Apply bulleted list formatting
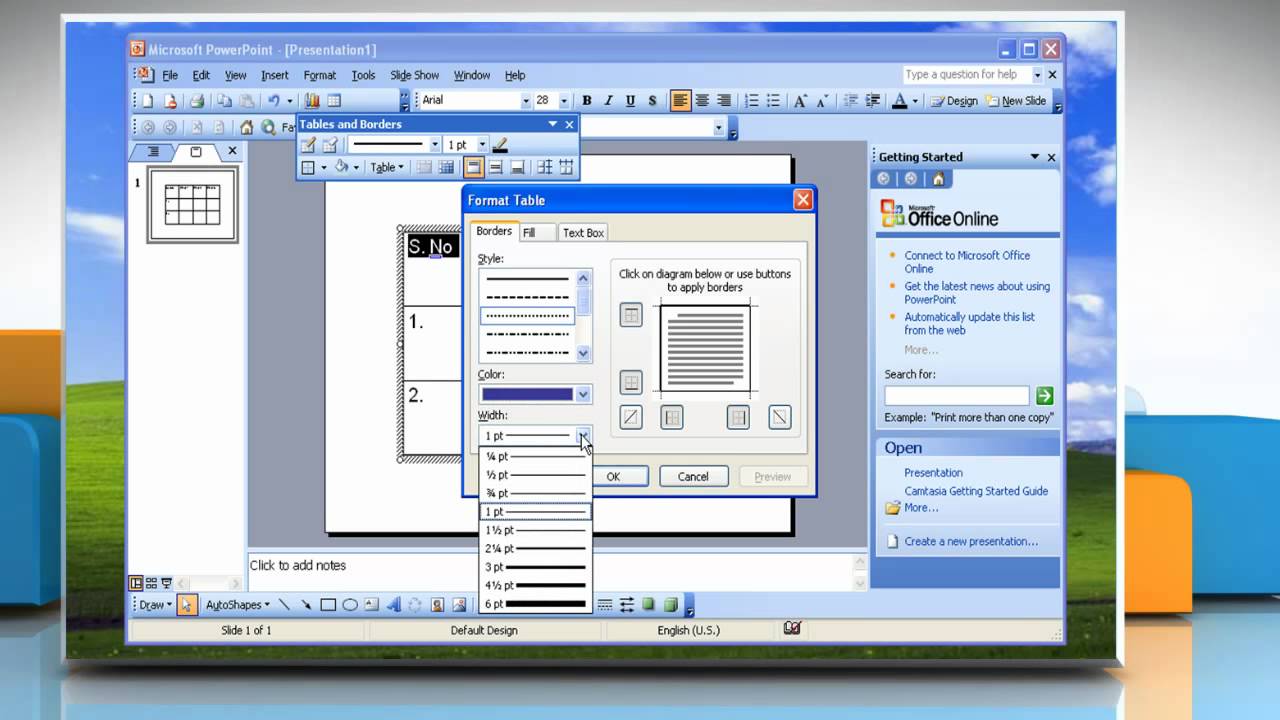1280x720 pixels. click(x=773, y=101)
